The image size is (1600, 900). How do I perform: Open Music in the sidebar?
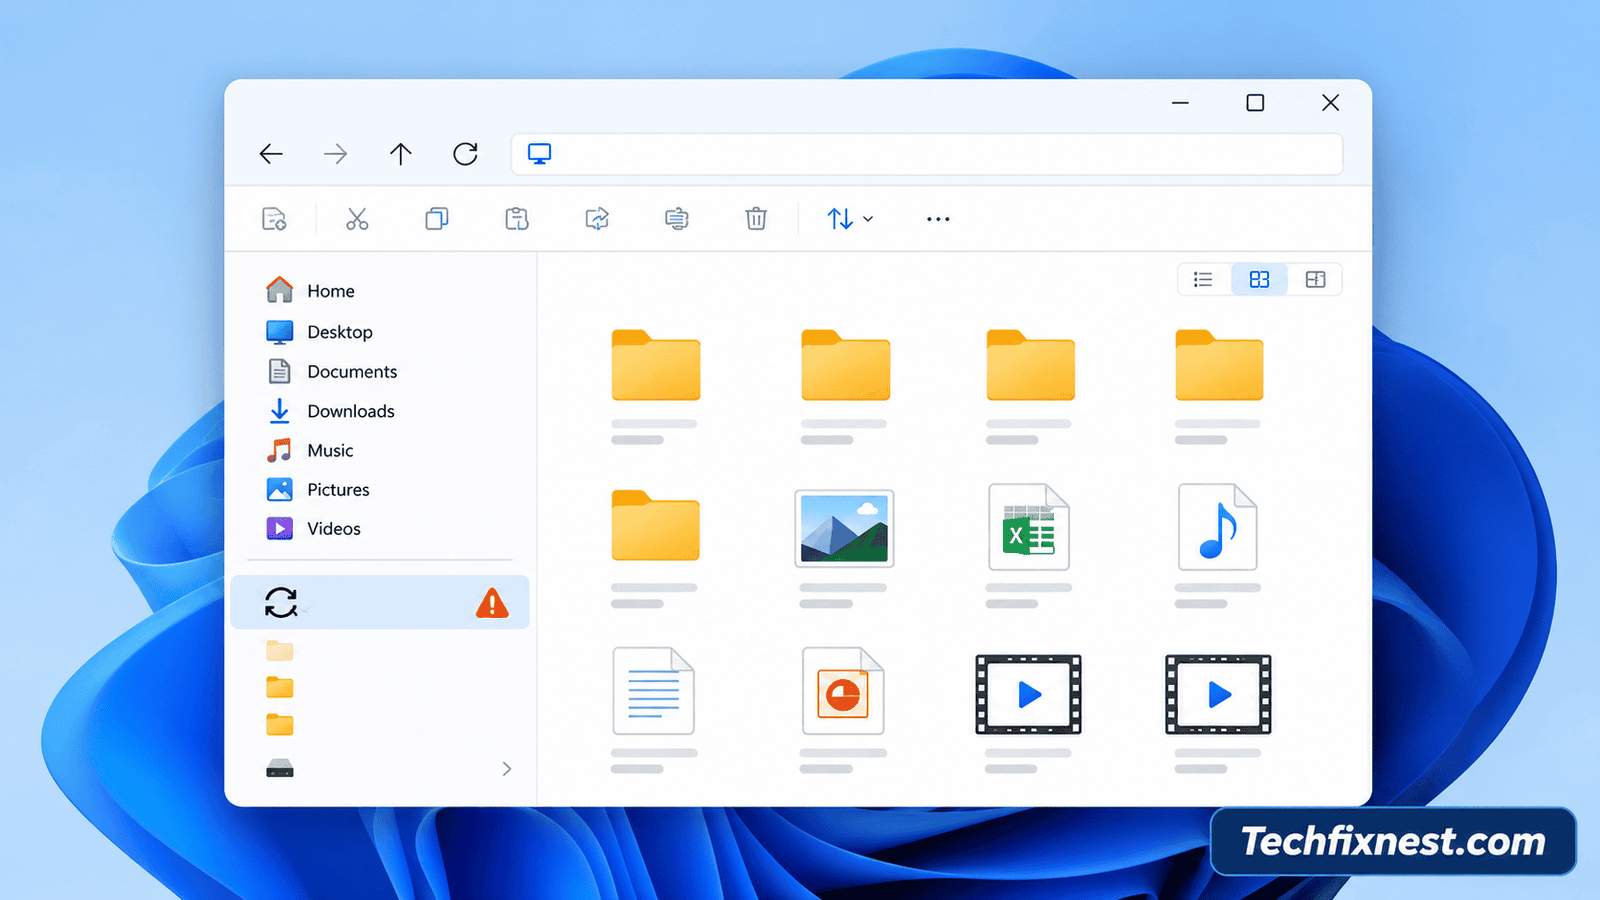(x=309, y=450)
